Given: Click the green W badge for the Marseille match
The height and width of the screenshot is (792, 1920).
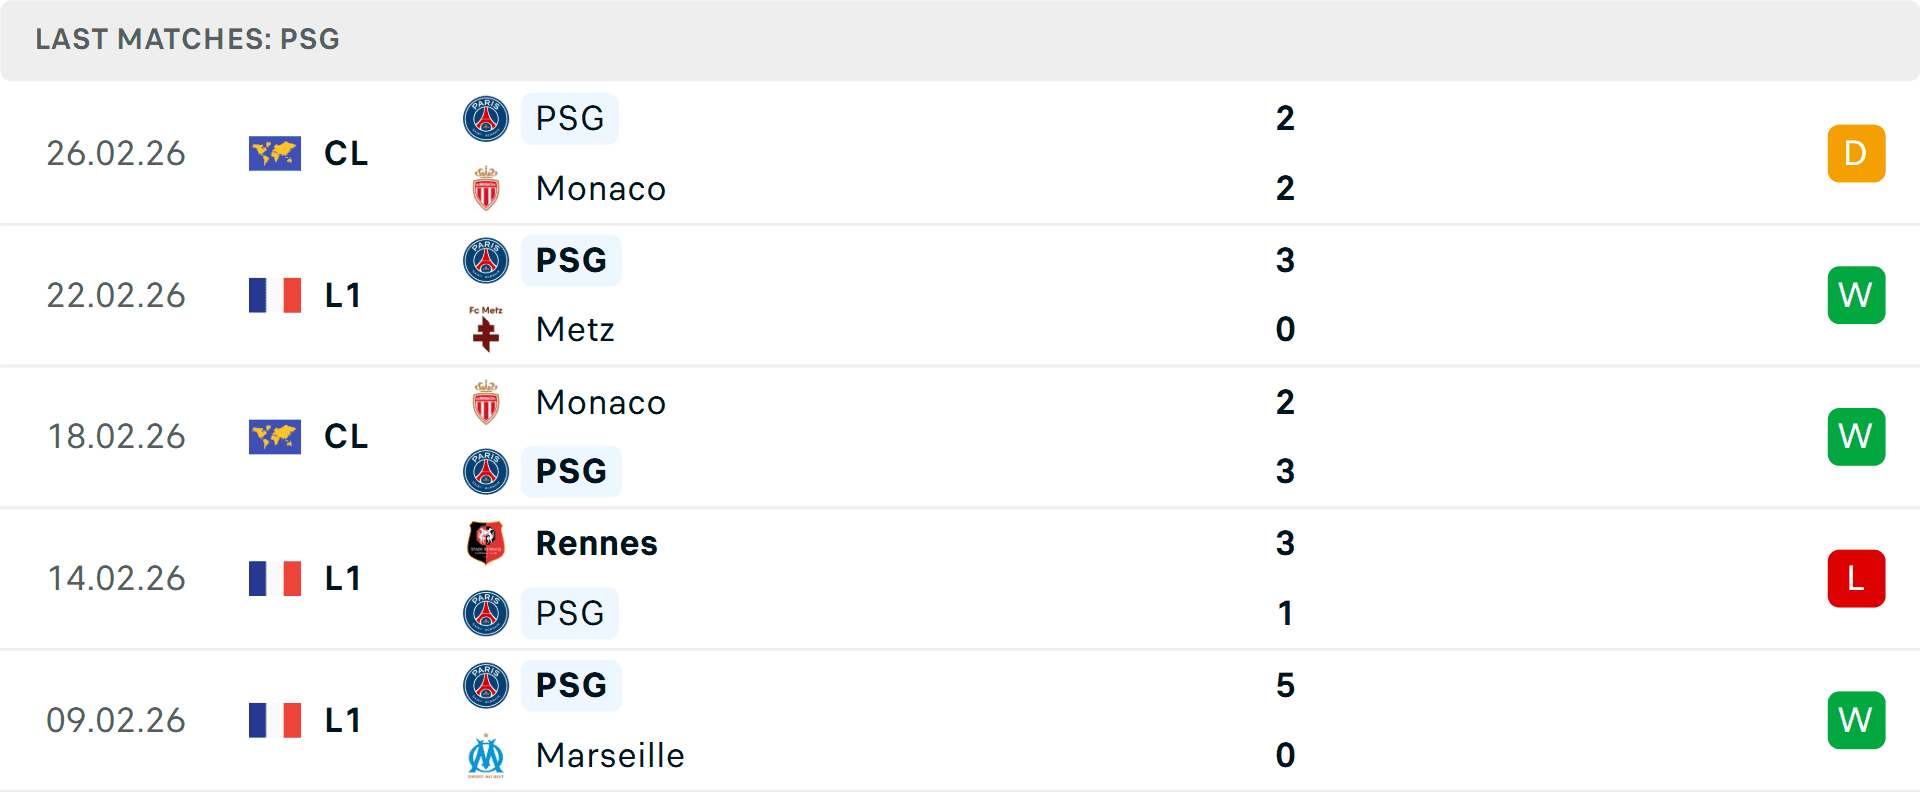Looking at the screenshot, I should (x=1856, y=720).
